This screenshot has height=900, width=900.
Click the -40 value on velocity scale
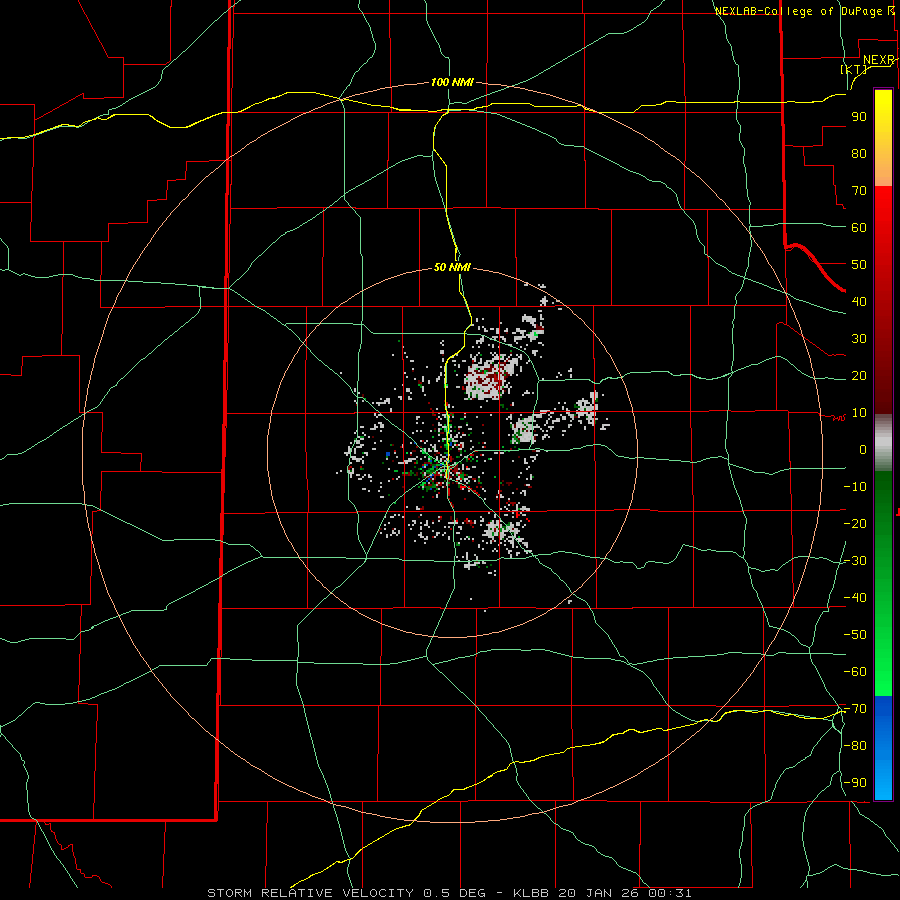point(855,598)
